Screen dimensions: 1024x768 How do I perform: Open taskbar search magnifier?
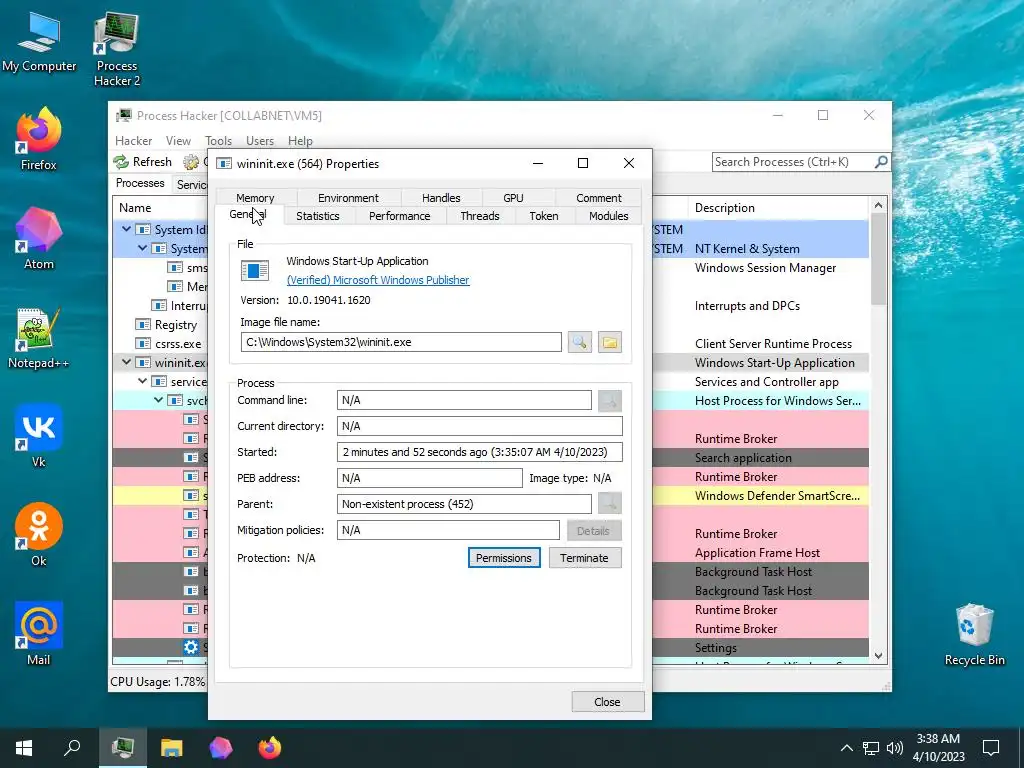click(x=72, y=748)
